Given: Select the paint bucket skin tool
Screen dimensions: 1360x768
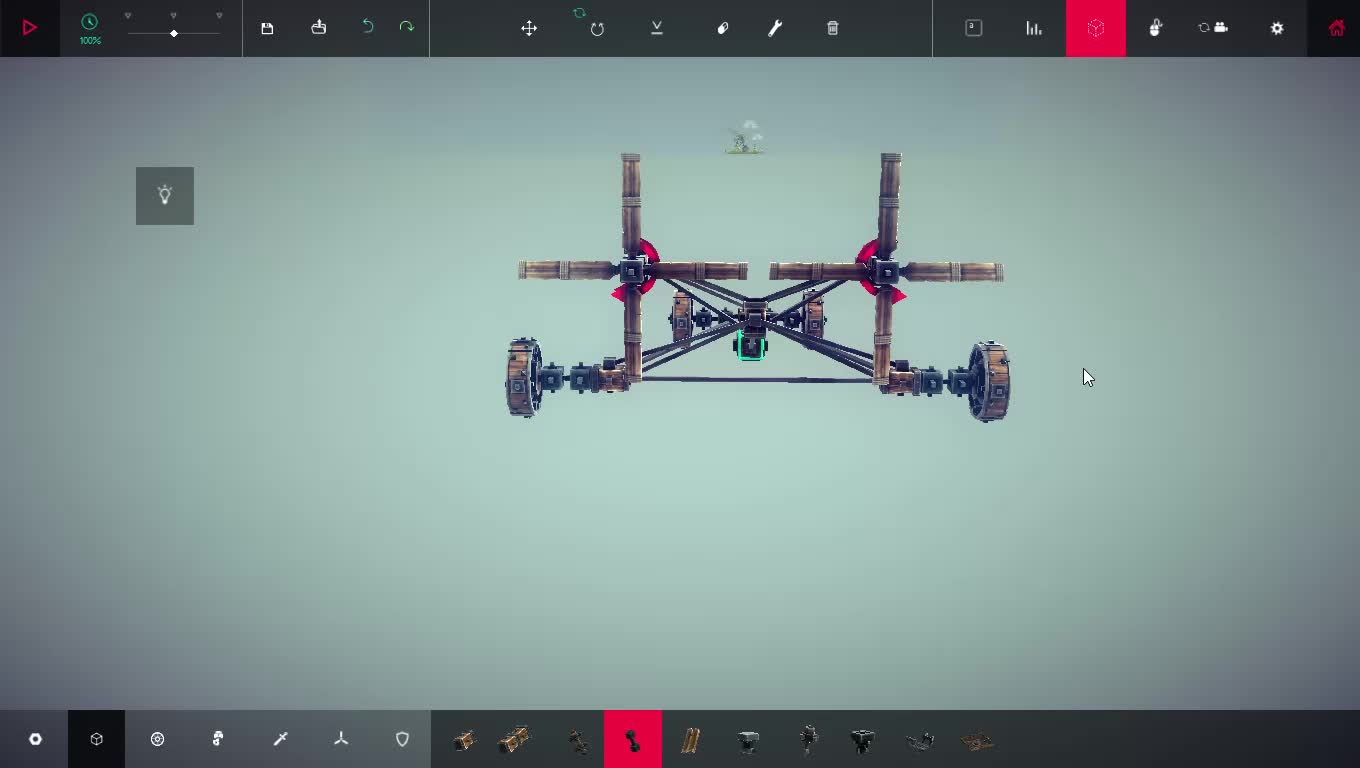Looking at the screenshot, I should click(723, 28).
